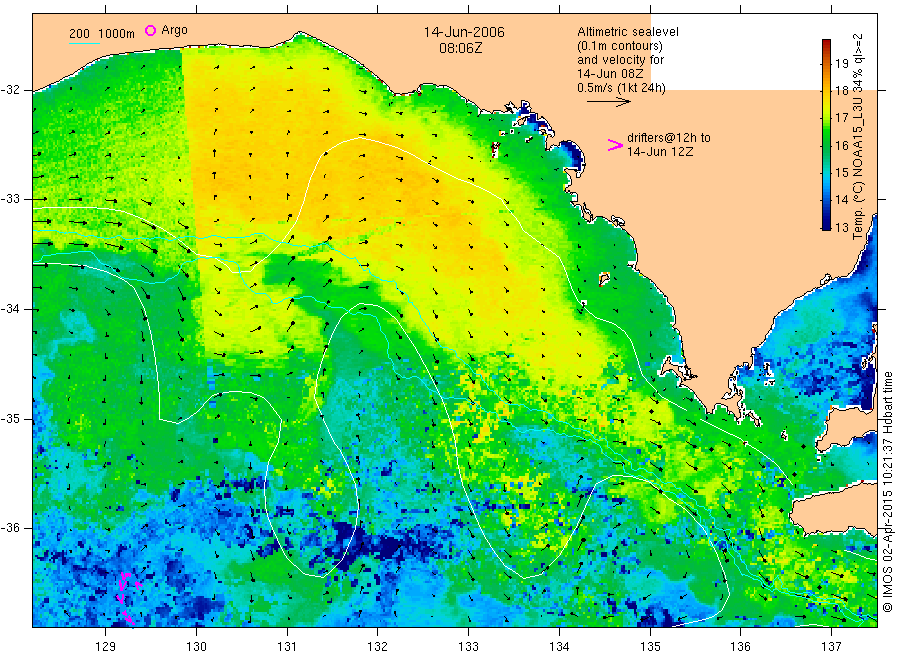Click the '1000m' depth legend label

click(116, 34)
